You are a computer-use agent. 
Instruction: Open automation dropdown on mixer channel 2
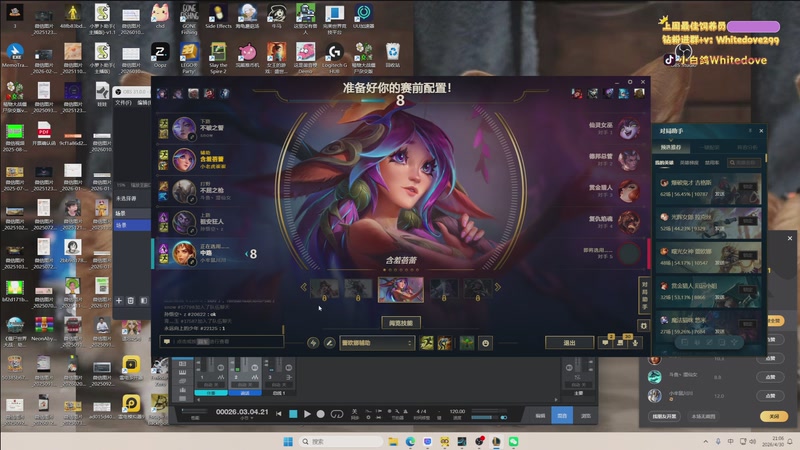pos(245,385)
